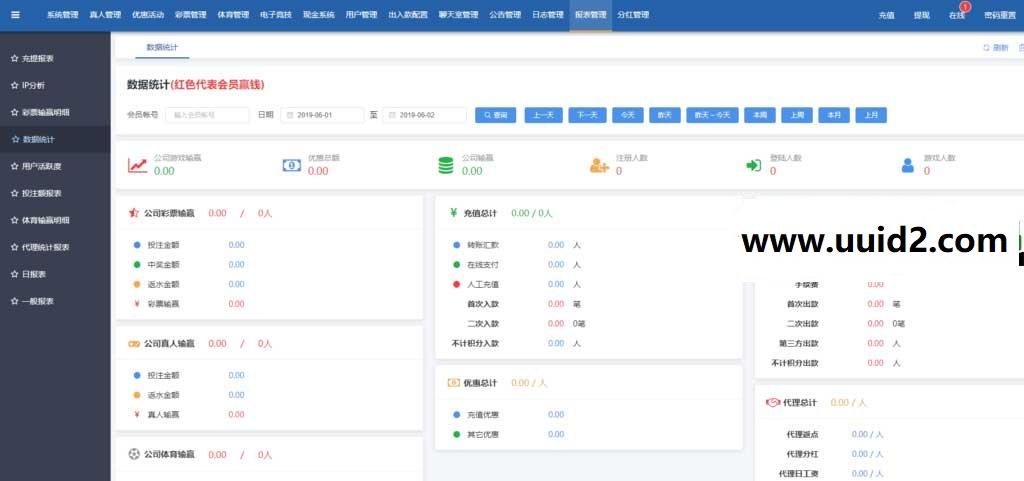Click the 转账汇款 row label
1024x481 pixels.
483,245
